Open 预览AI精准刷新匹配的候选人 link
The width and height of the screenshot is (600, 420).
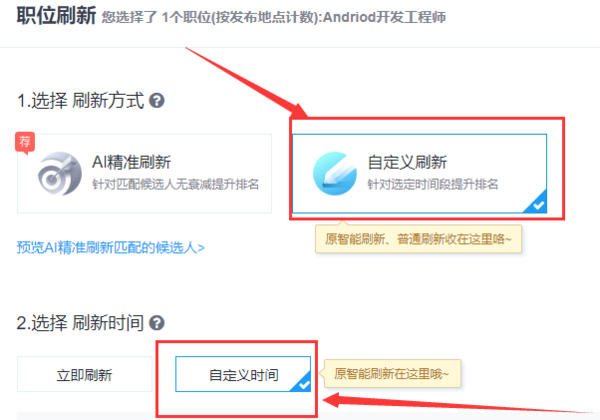pyautogui.click(x=111, y=247)
